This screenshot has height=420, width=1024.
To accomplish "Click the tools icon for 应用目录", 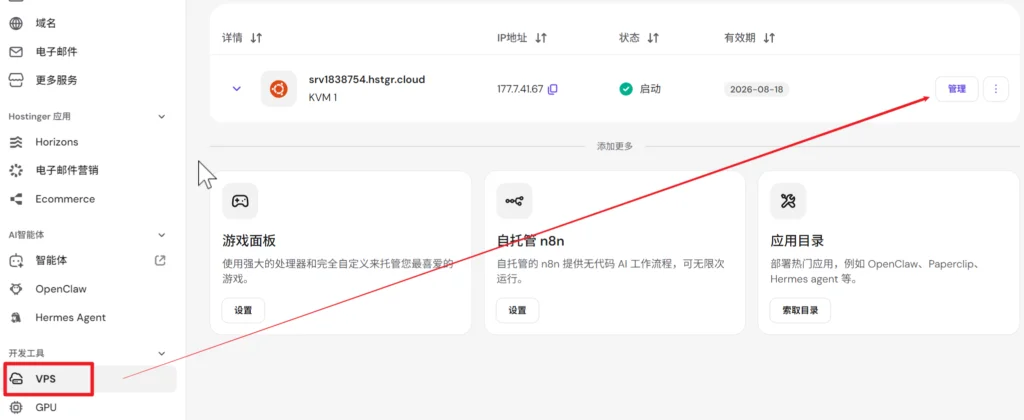I will pos(788,201).
